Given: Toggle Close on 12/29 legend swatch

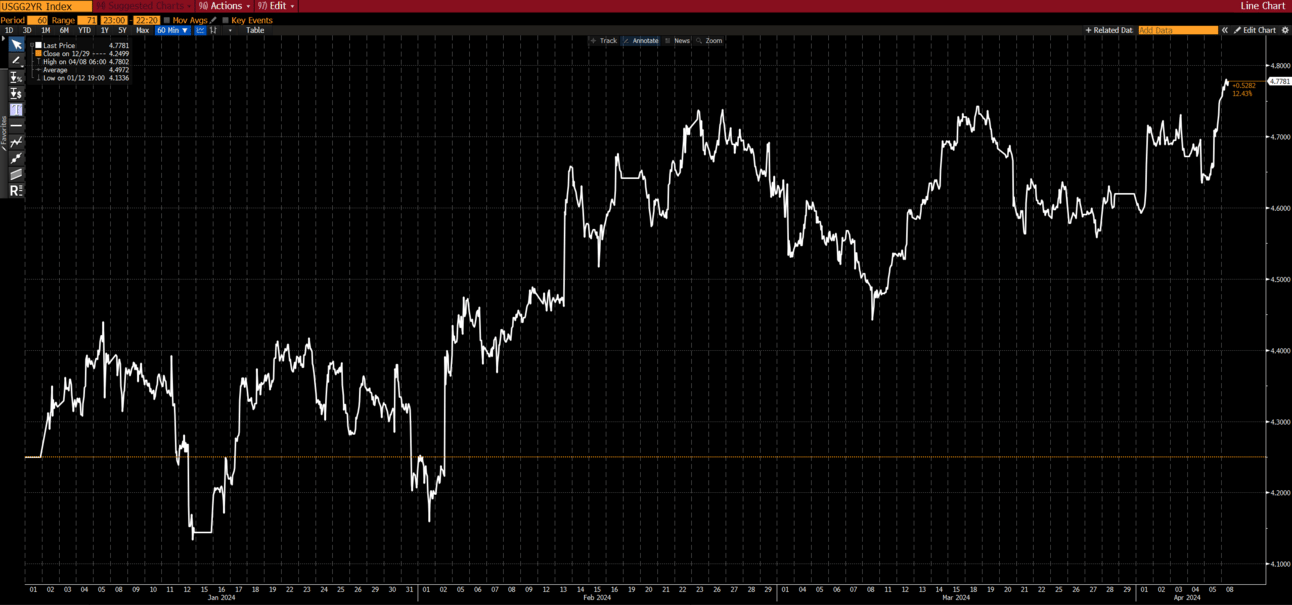Looking at the screenshot, I should click(x=38, y=53).
